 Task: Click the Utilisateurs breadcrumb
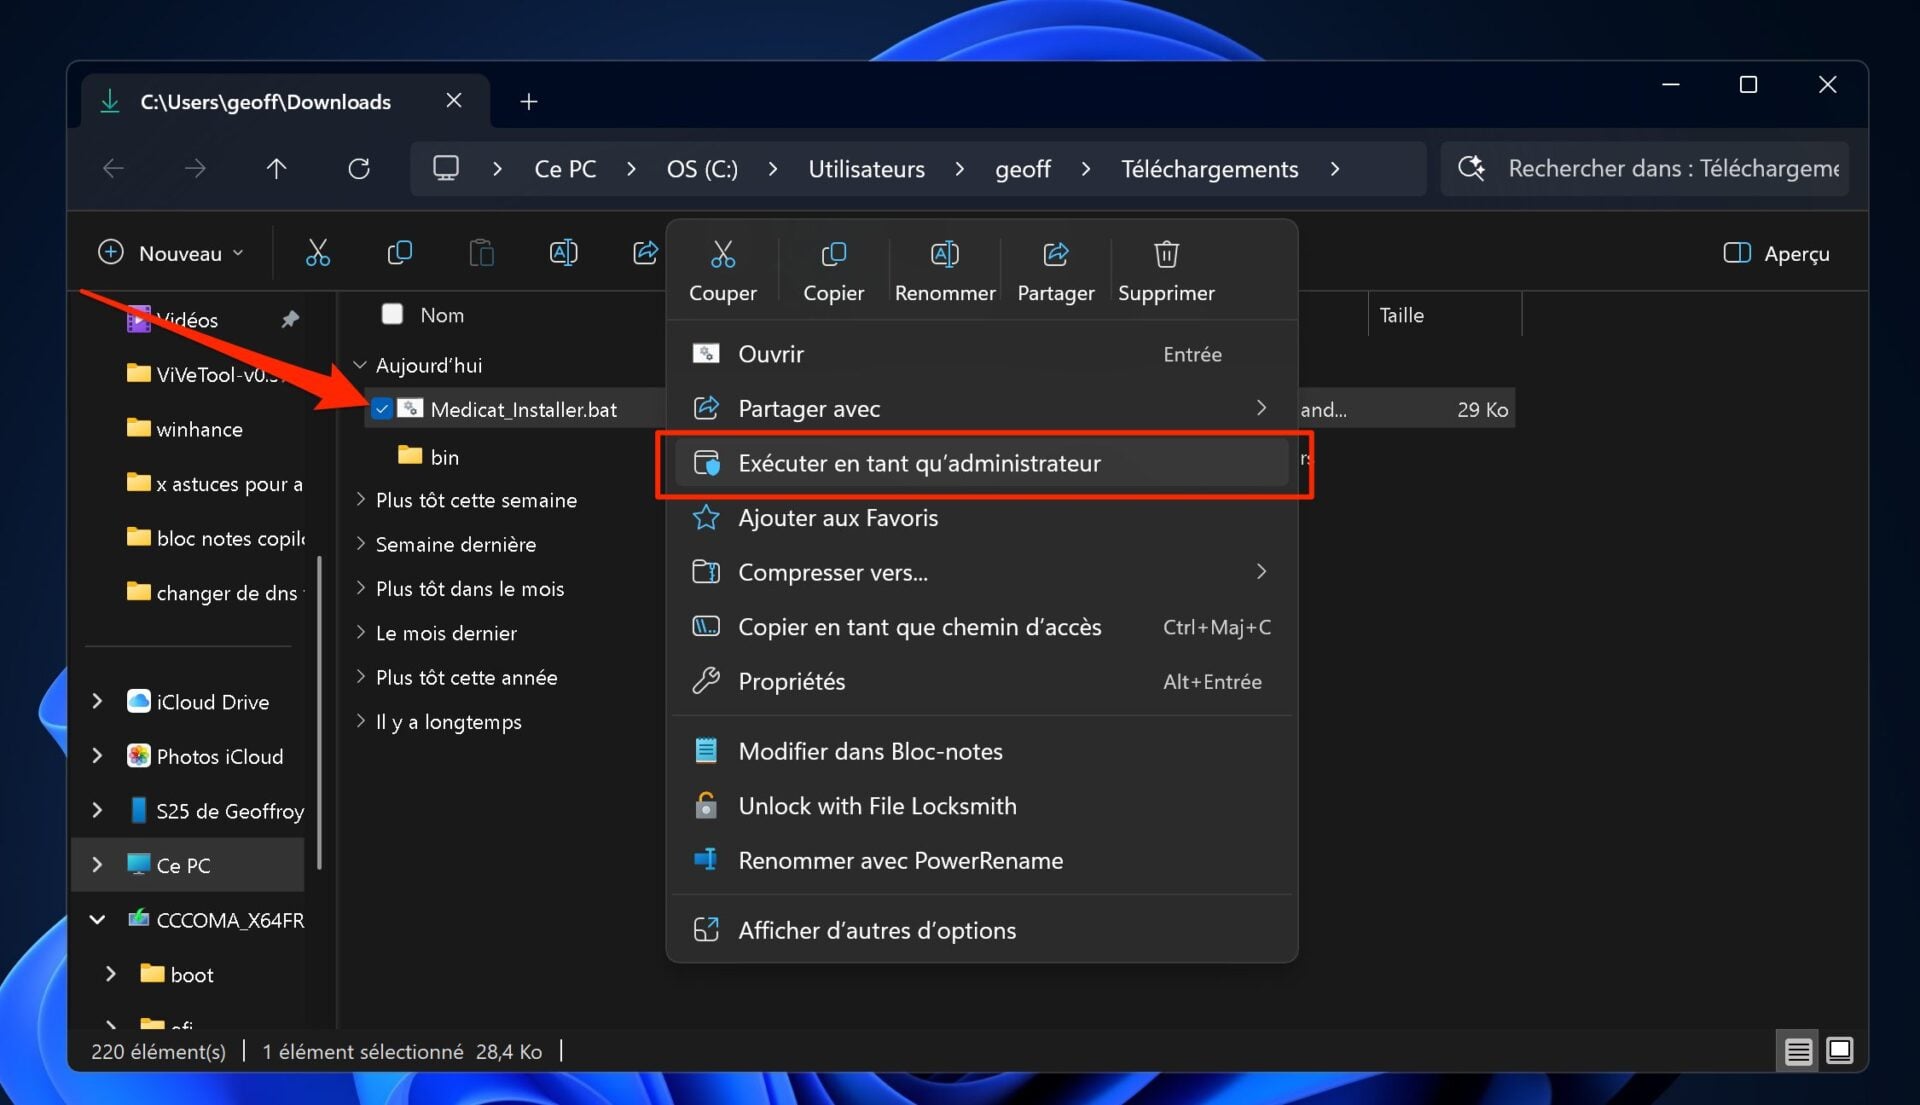point(866,169)
